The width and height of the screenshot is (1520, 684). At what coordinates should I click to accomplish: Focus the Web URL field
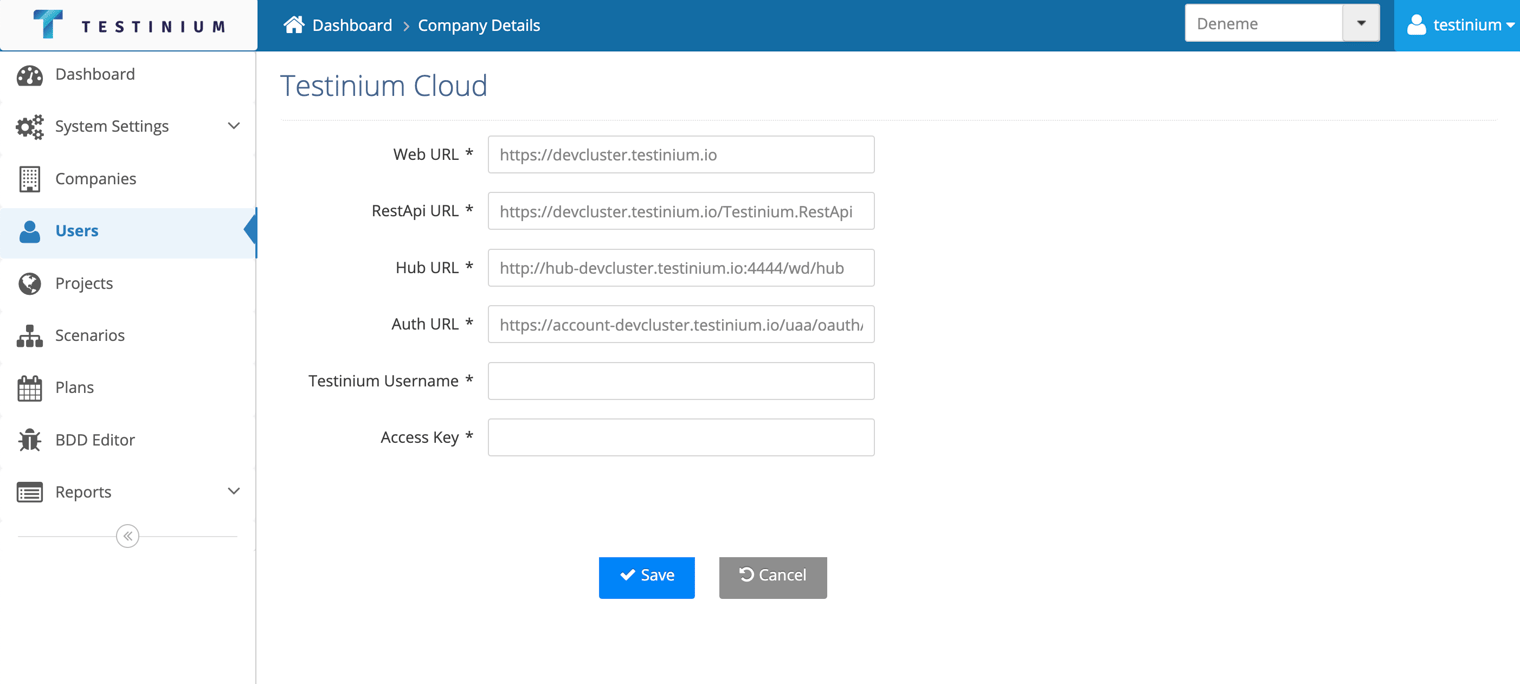coord(681,155)
